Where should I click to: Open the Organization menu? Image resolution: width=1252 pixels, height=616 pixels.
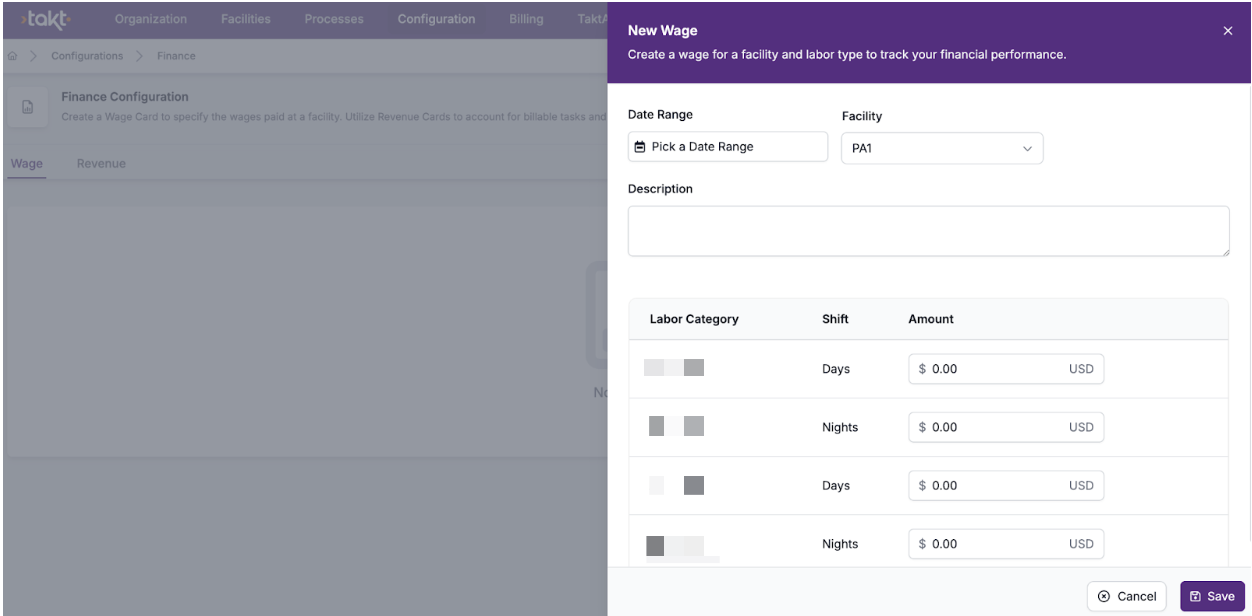point(150,19)
